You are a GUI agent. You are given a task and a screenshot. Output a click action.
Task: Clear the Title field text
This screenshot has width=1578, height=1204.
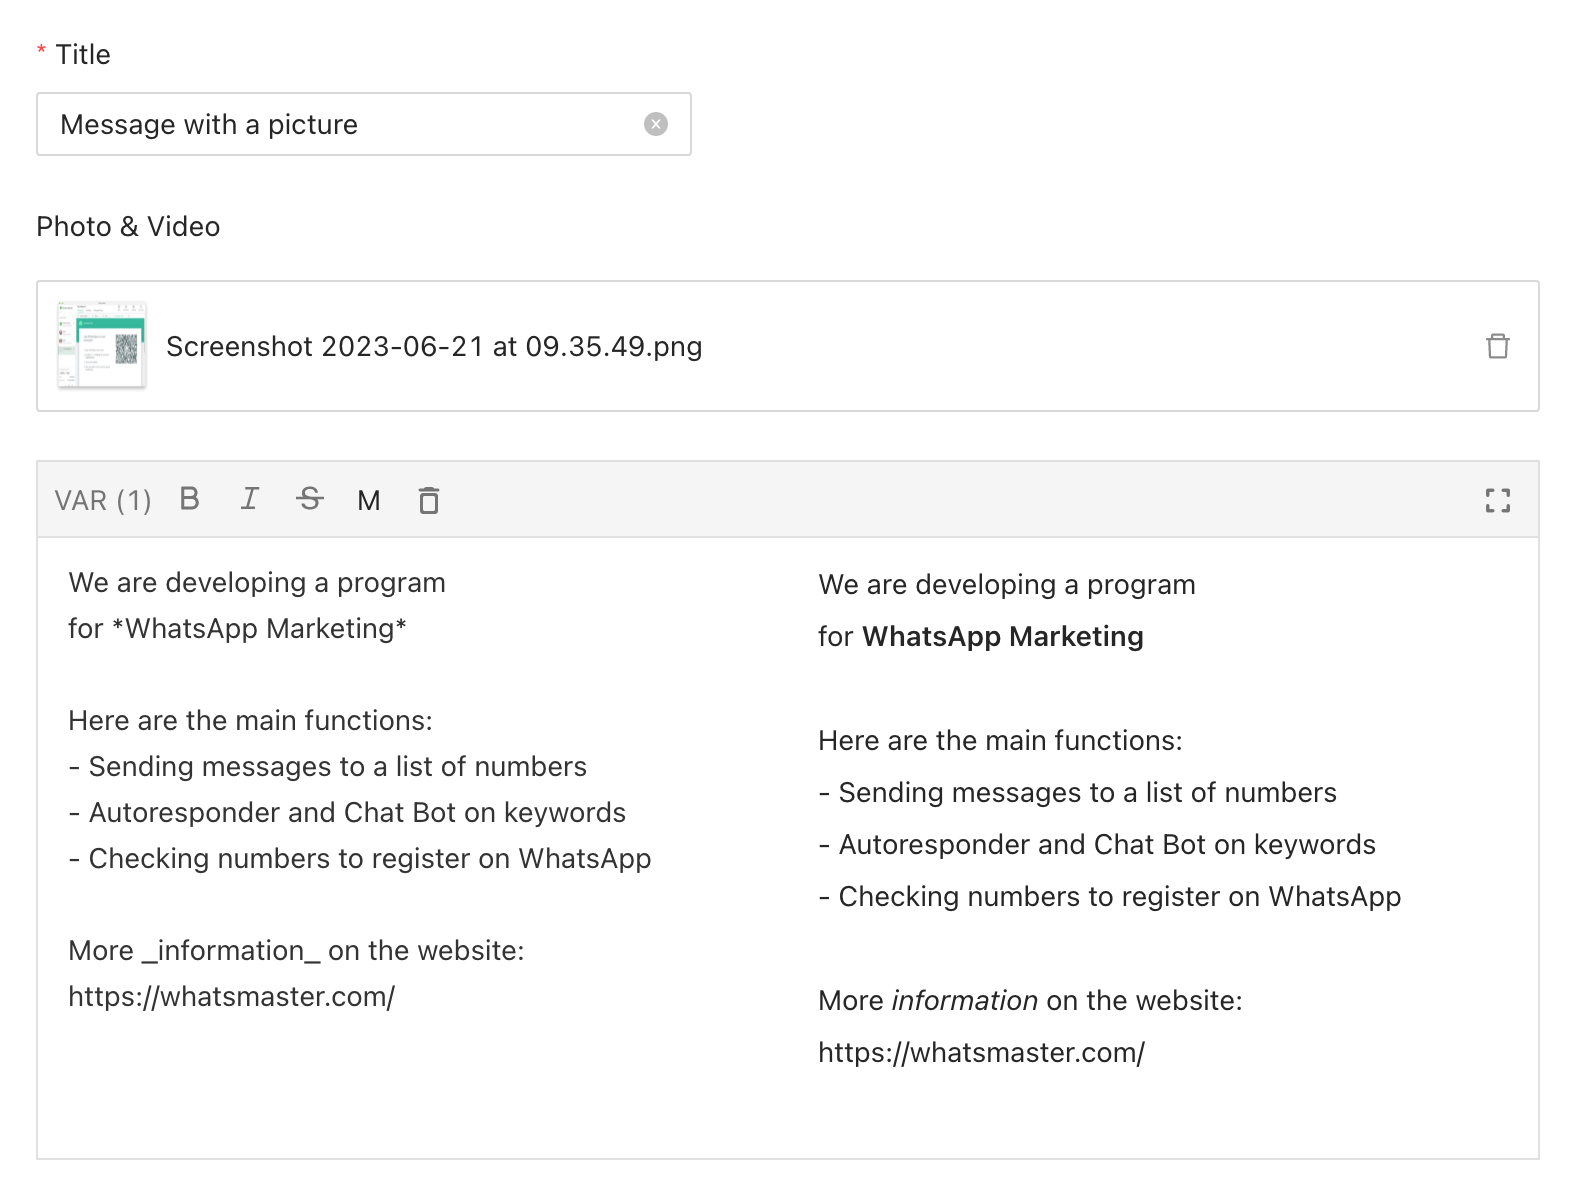(655, 124)
